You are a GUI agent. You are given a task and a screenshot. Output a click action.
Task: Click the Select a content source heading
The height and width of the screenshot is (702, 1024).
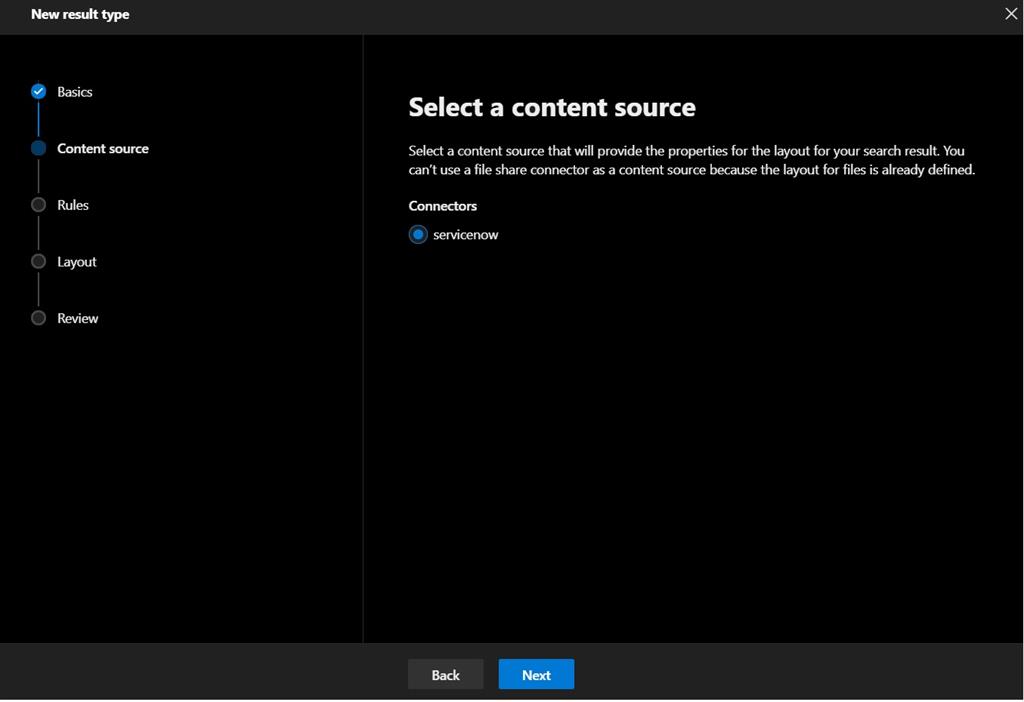[553, 106]
